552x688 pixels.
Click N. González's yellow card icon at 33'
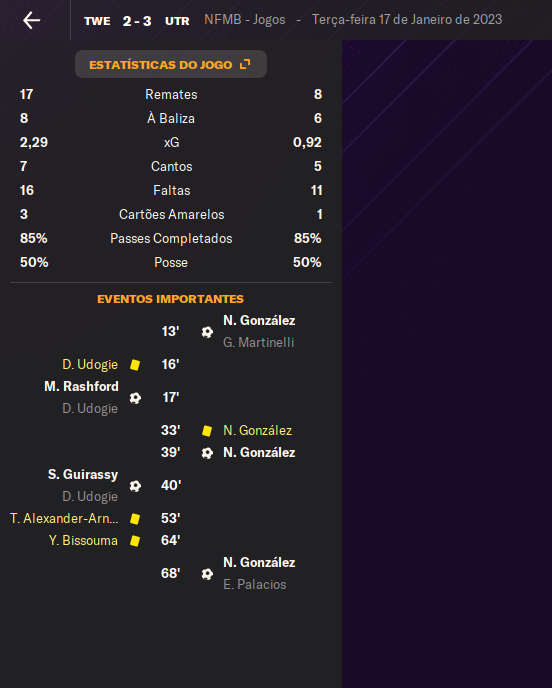coord(207,430)
